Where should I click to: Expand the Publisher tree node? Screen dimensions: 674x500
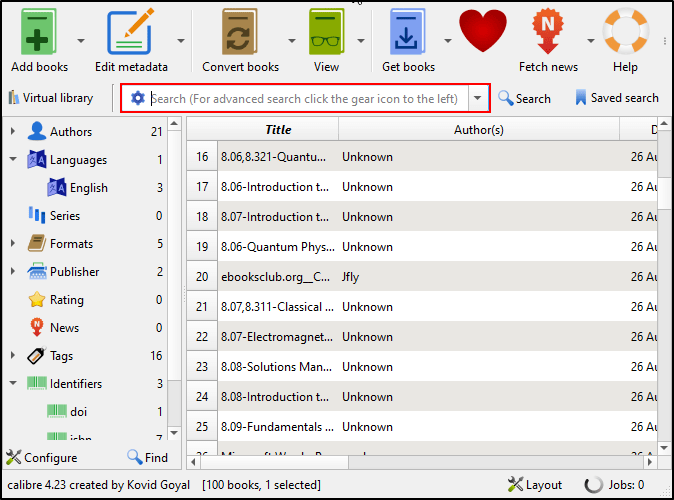coord(12,271)
